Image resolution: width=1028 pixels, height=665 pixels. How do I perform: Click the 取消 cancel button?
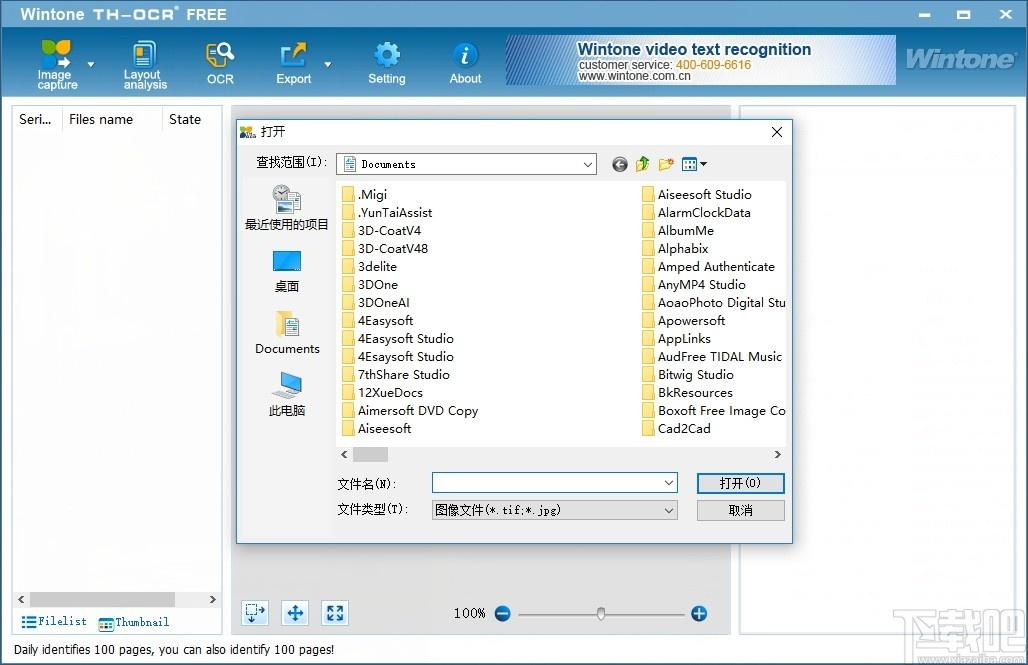click(x=740, y=510)
